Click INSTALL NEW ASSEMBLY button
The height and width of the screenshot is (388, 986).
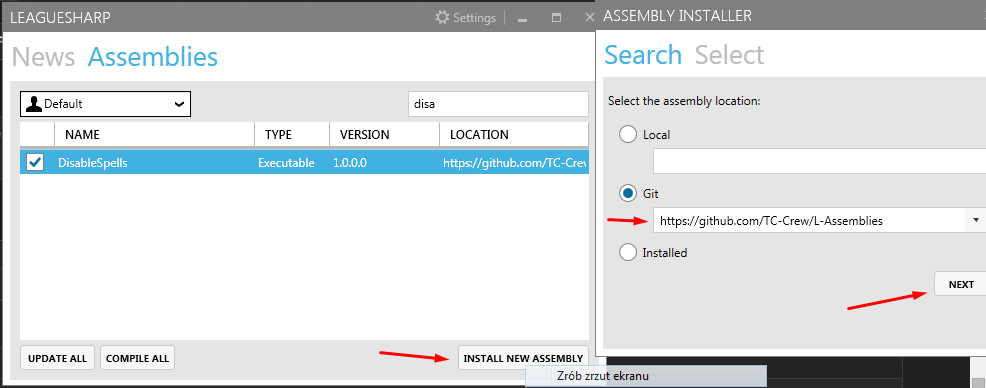[523, 358]
